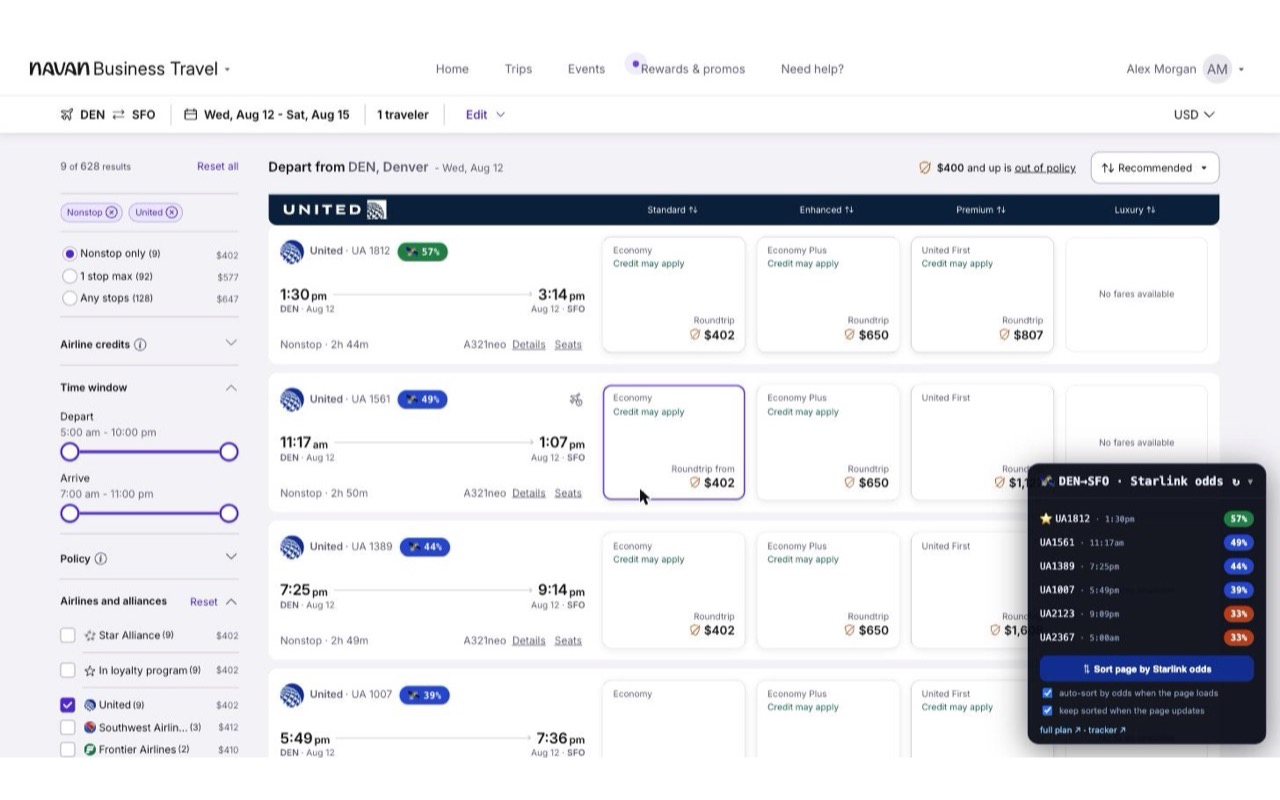Open the Recommended sort dropdown

pyautogui.click(x=1155, y=168)
